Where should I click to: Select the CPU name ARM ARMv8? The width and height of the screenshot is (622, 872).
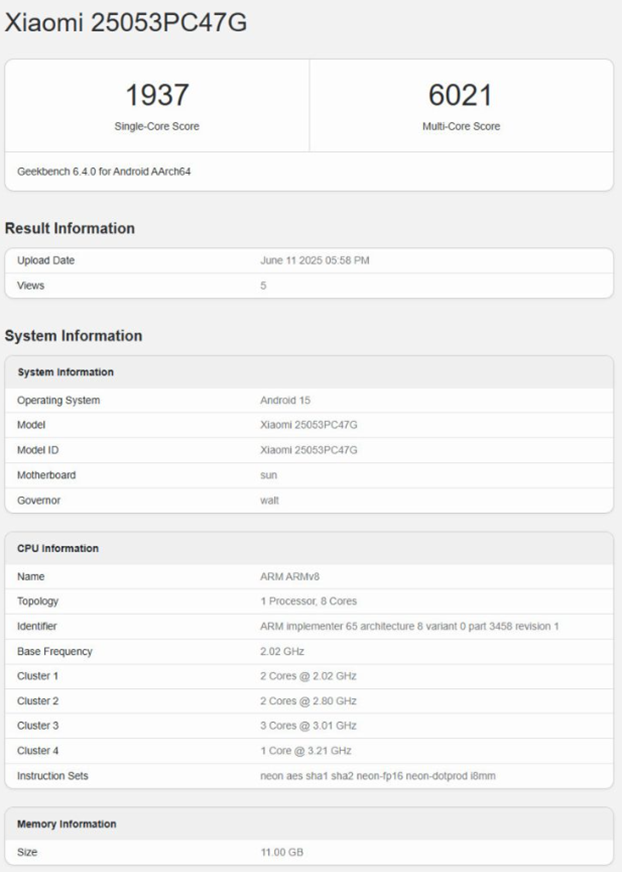290,577
